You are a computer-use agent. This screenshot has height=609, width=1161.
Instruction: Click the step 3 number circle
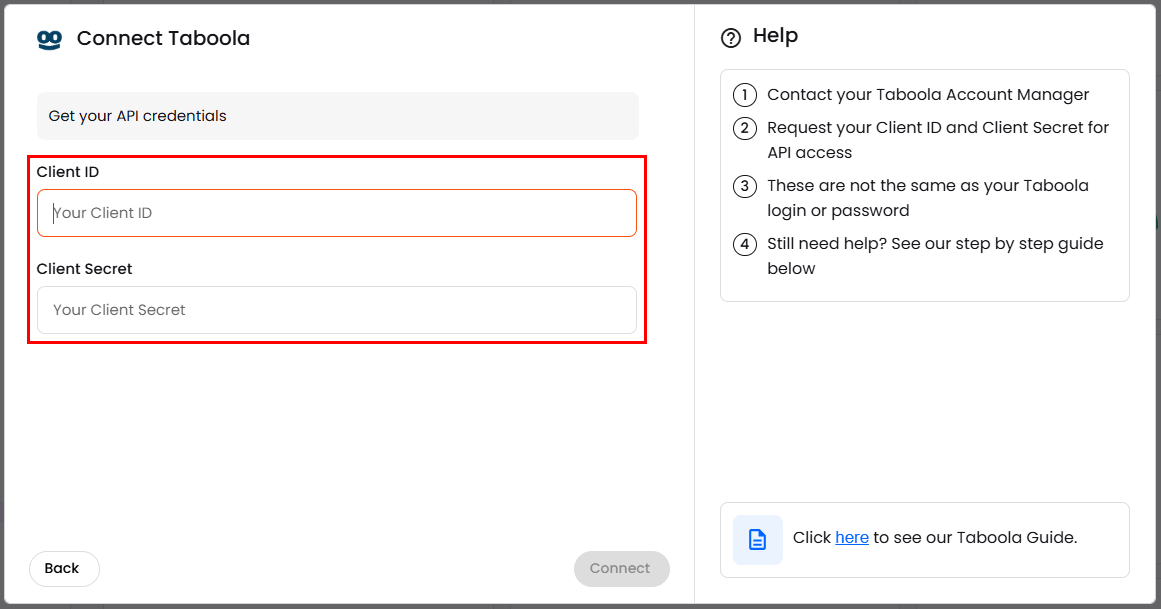pyautogui.click(x=744, y=186)
